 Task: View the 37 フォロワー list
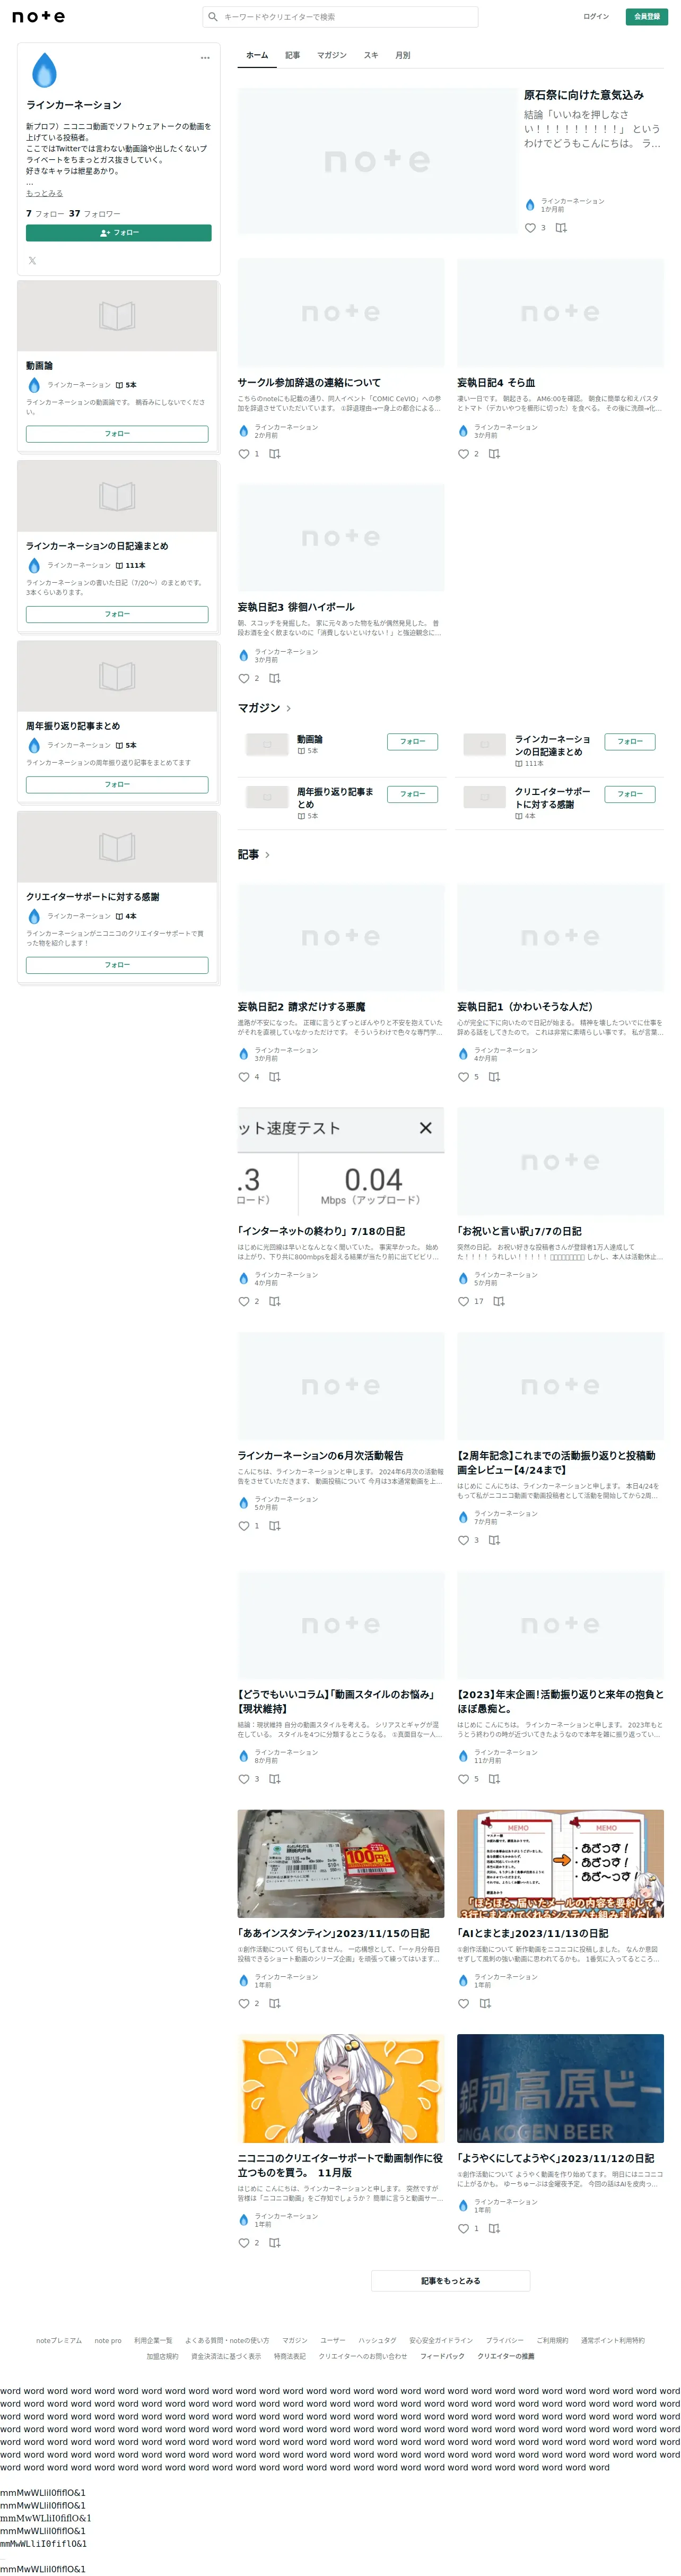94,214
